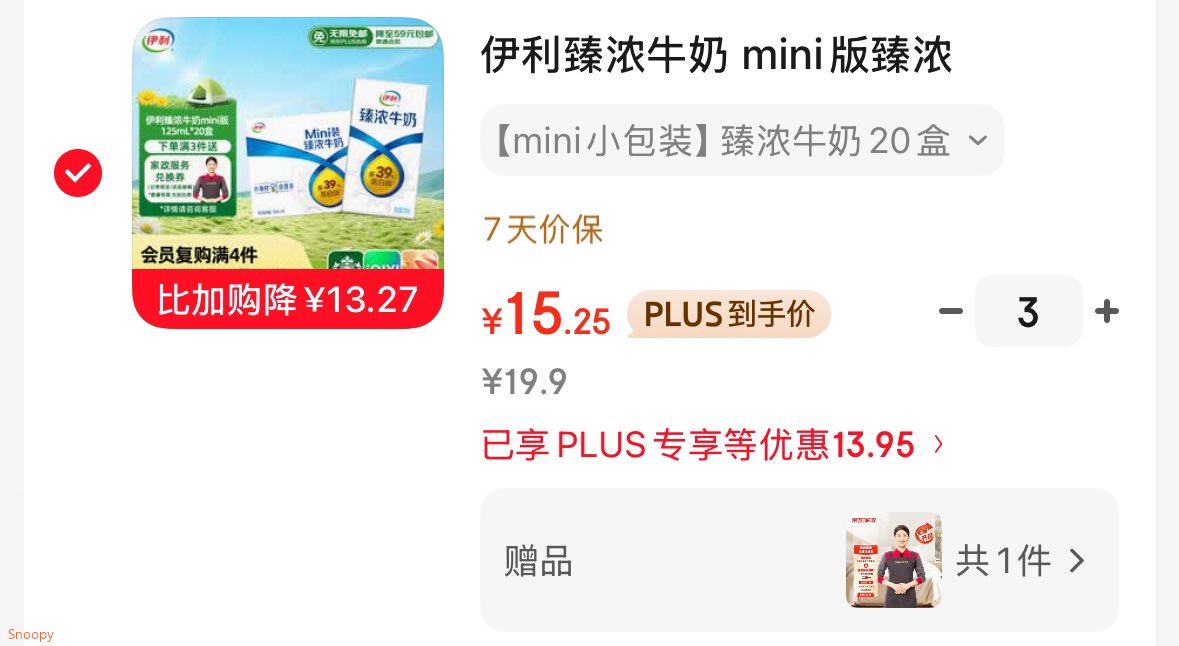The image size is (1179, 646).
Task: Decrease quantity with the minus button
Action: [951, 311]
